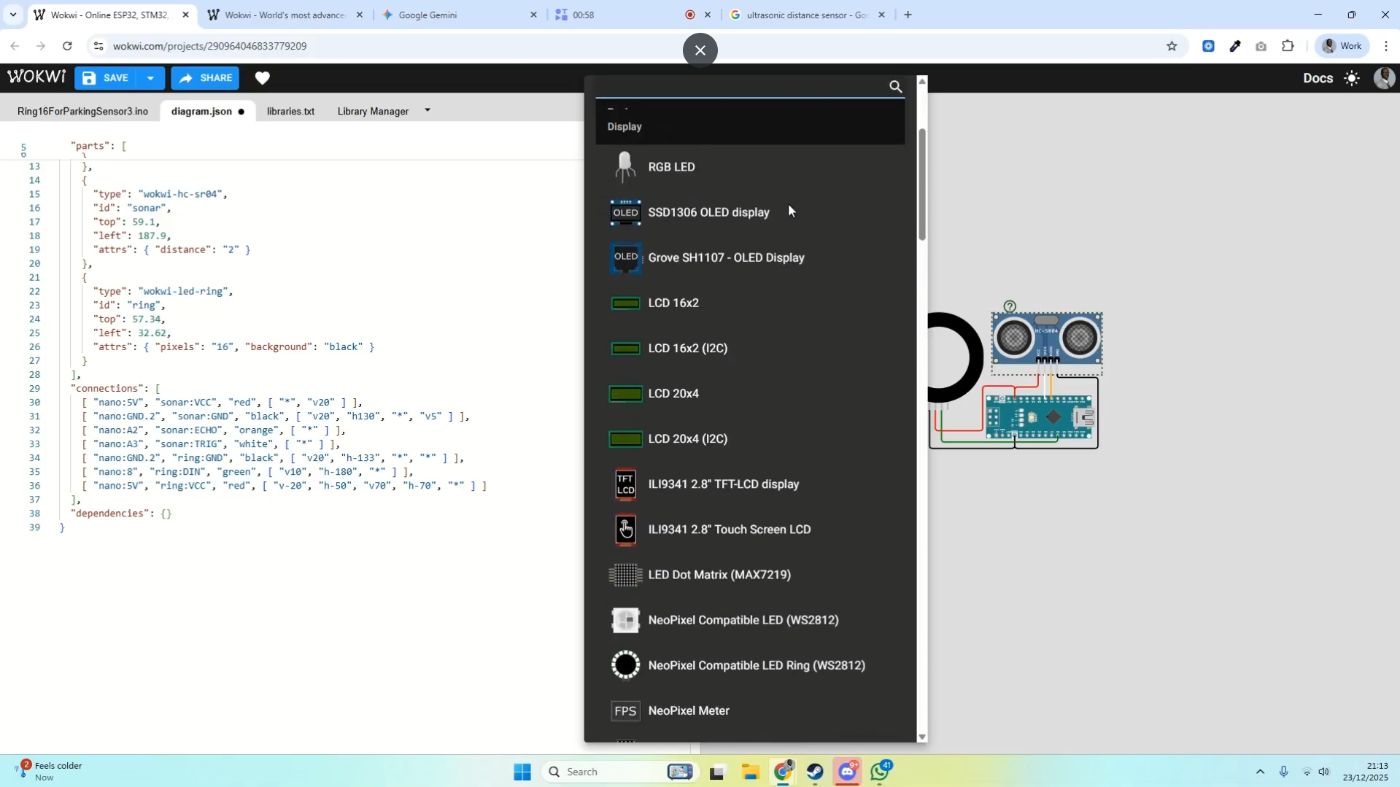Add the RGB LED part
The width and height of the screenshot is (1400, 787).
tap(671, 167)
